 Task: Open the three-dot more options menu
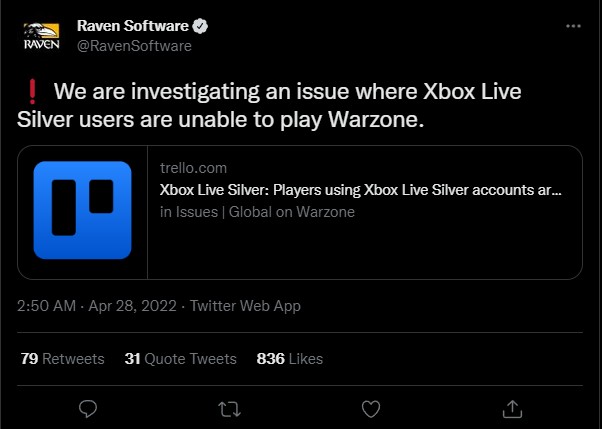point(572,25)
